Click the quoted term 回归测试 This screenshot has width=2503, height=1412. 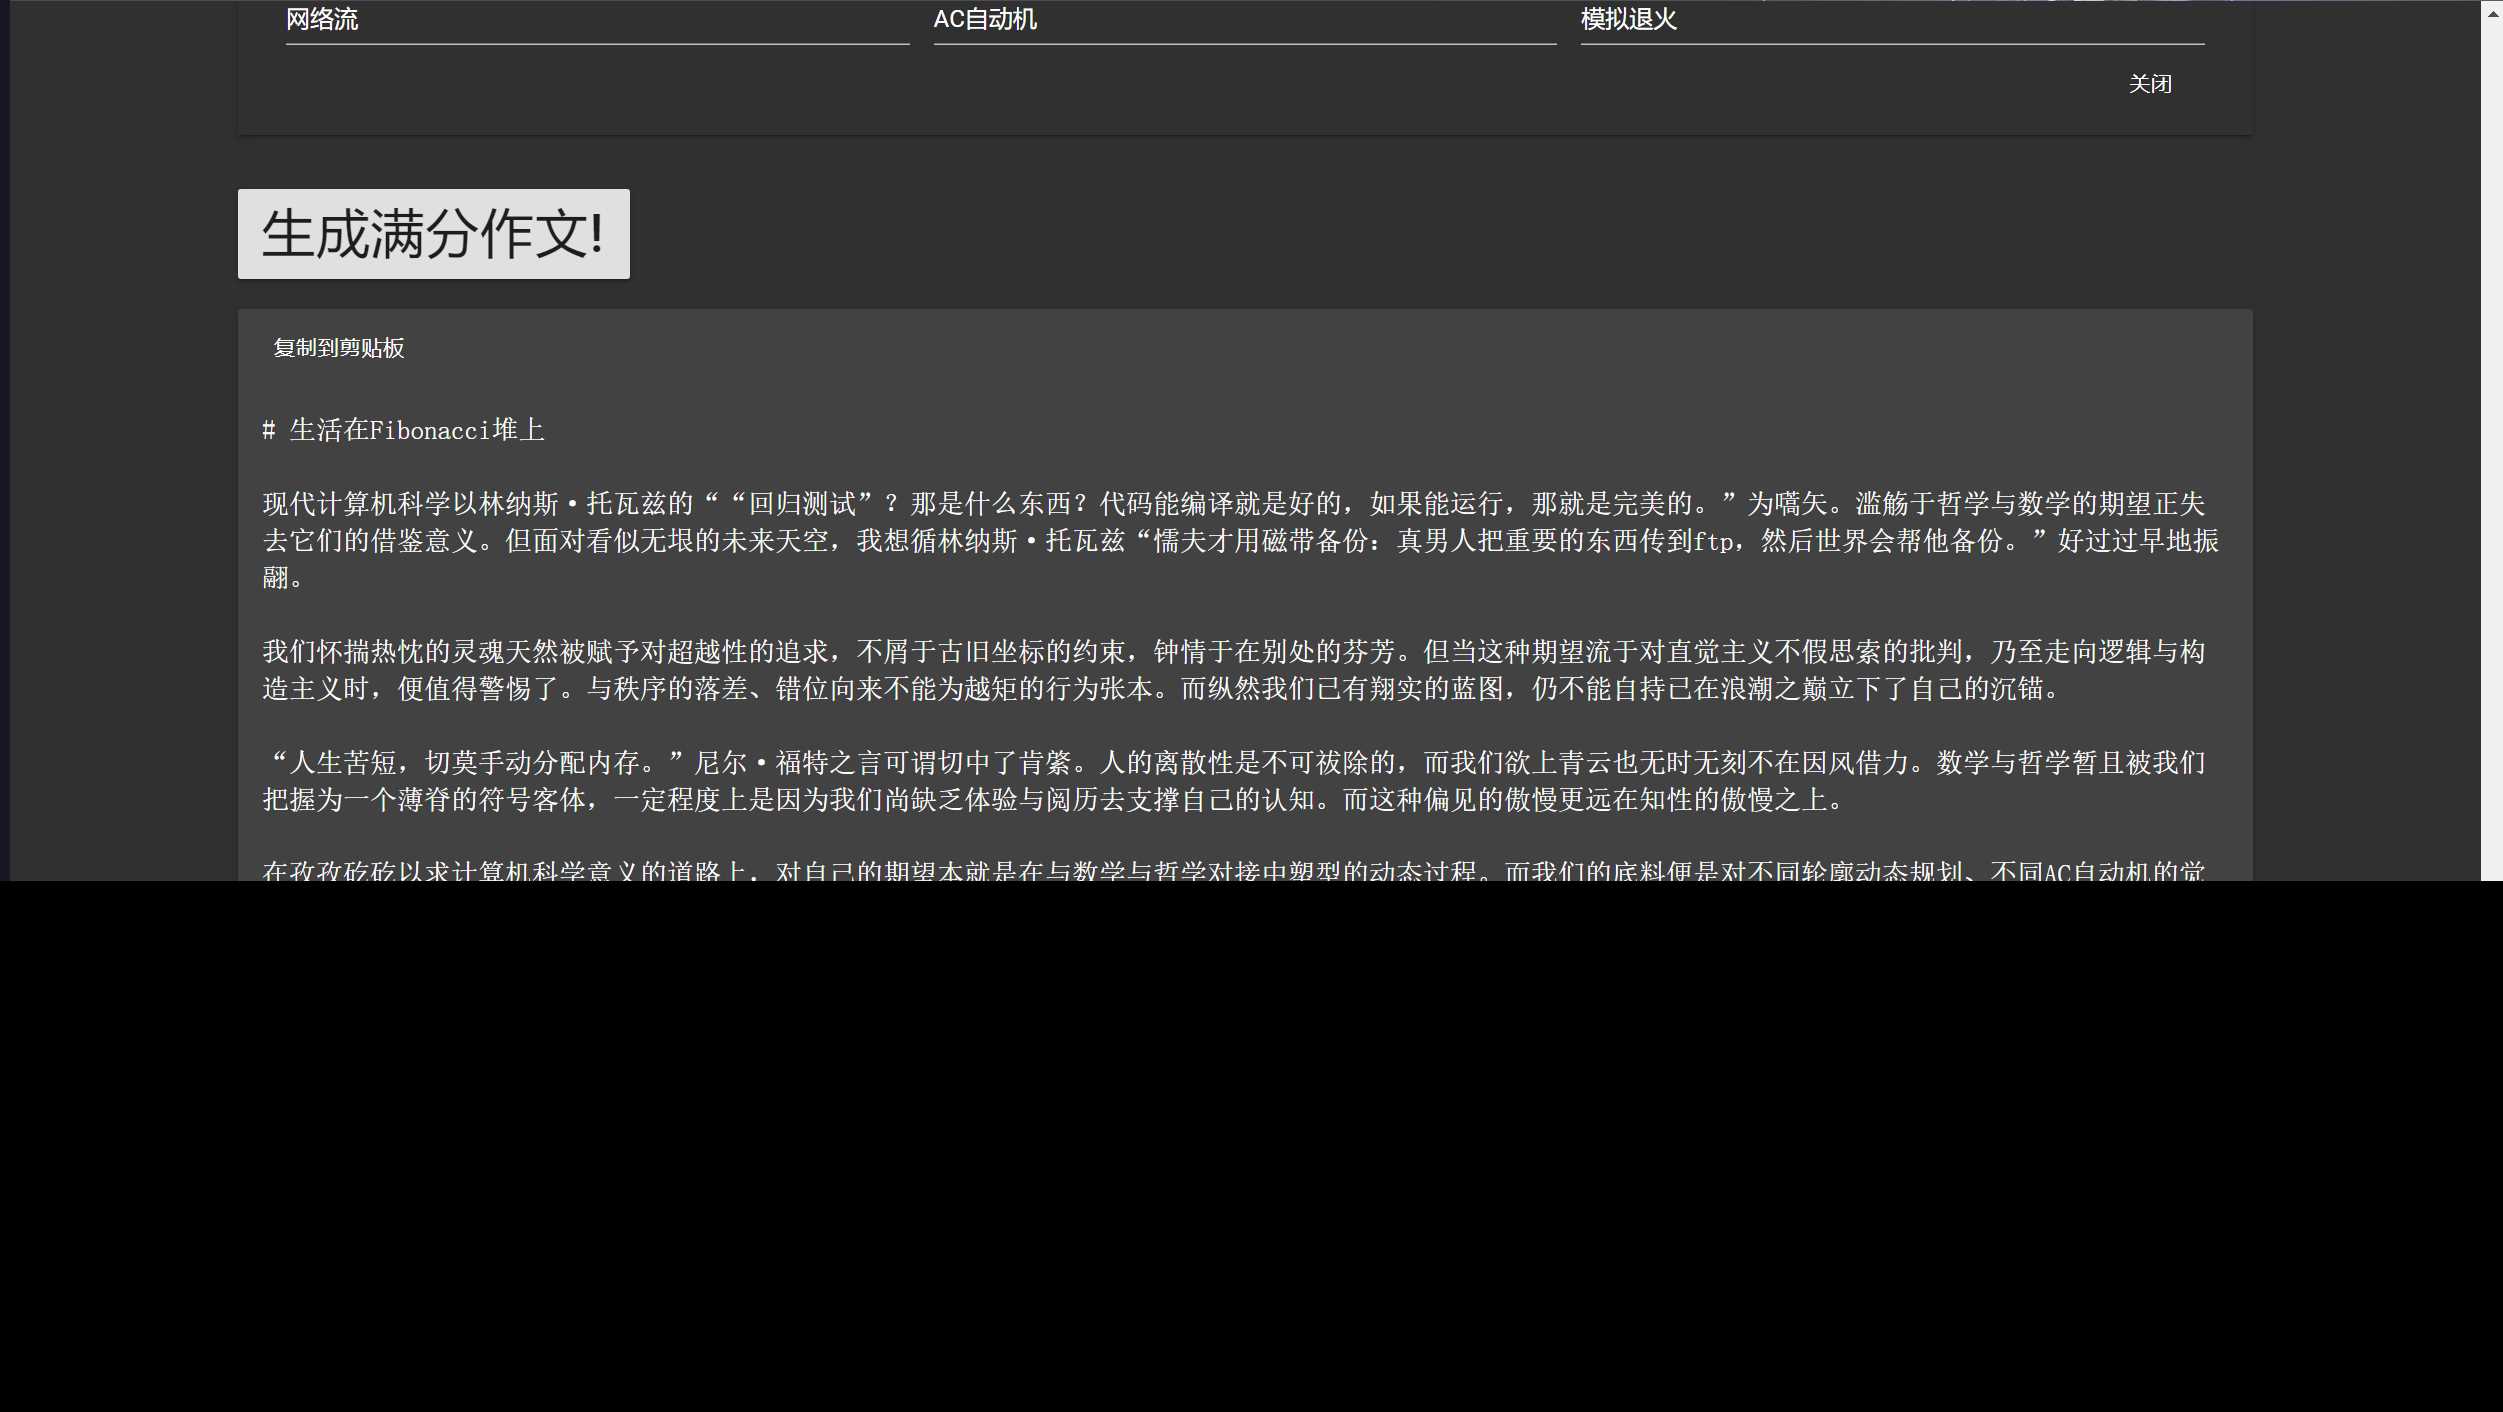802,504
